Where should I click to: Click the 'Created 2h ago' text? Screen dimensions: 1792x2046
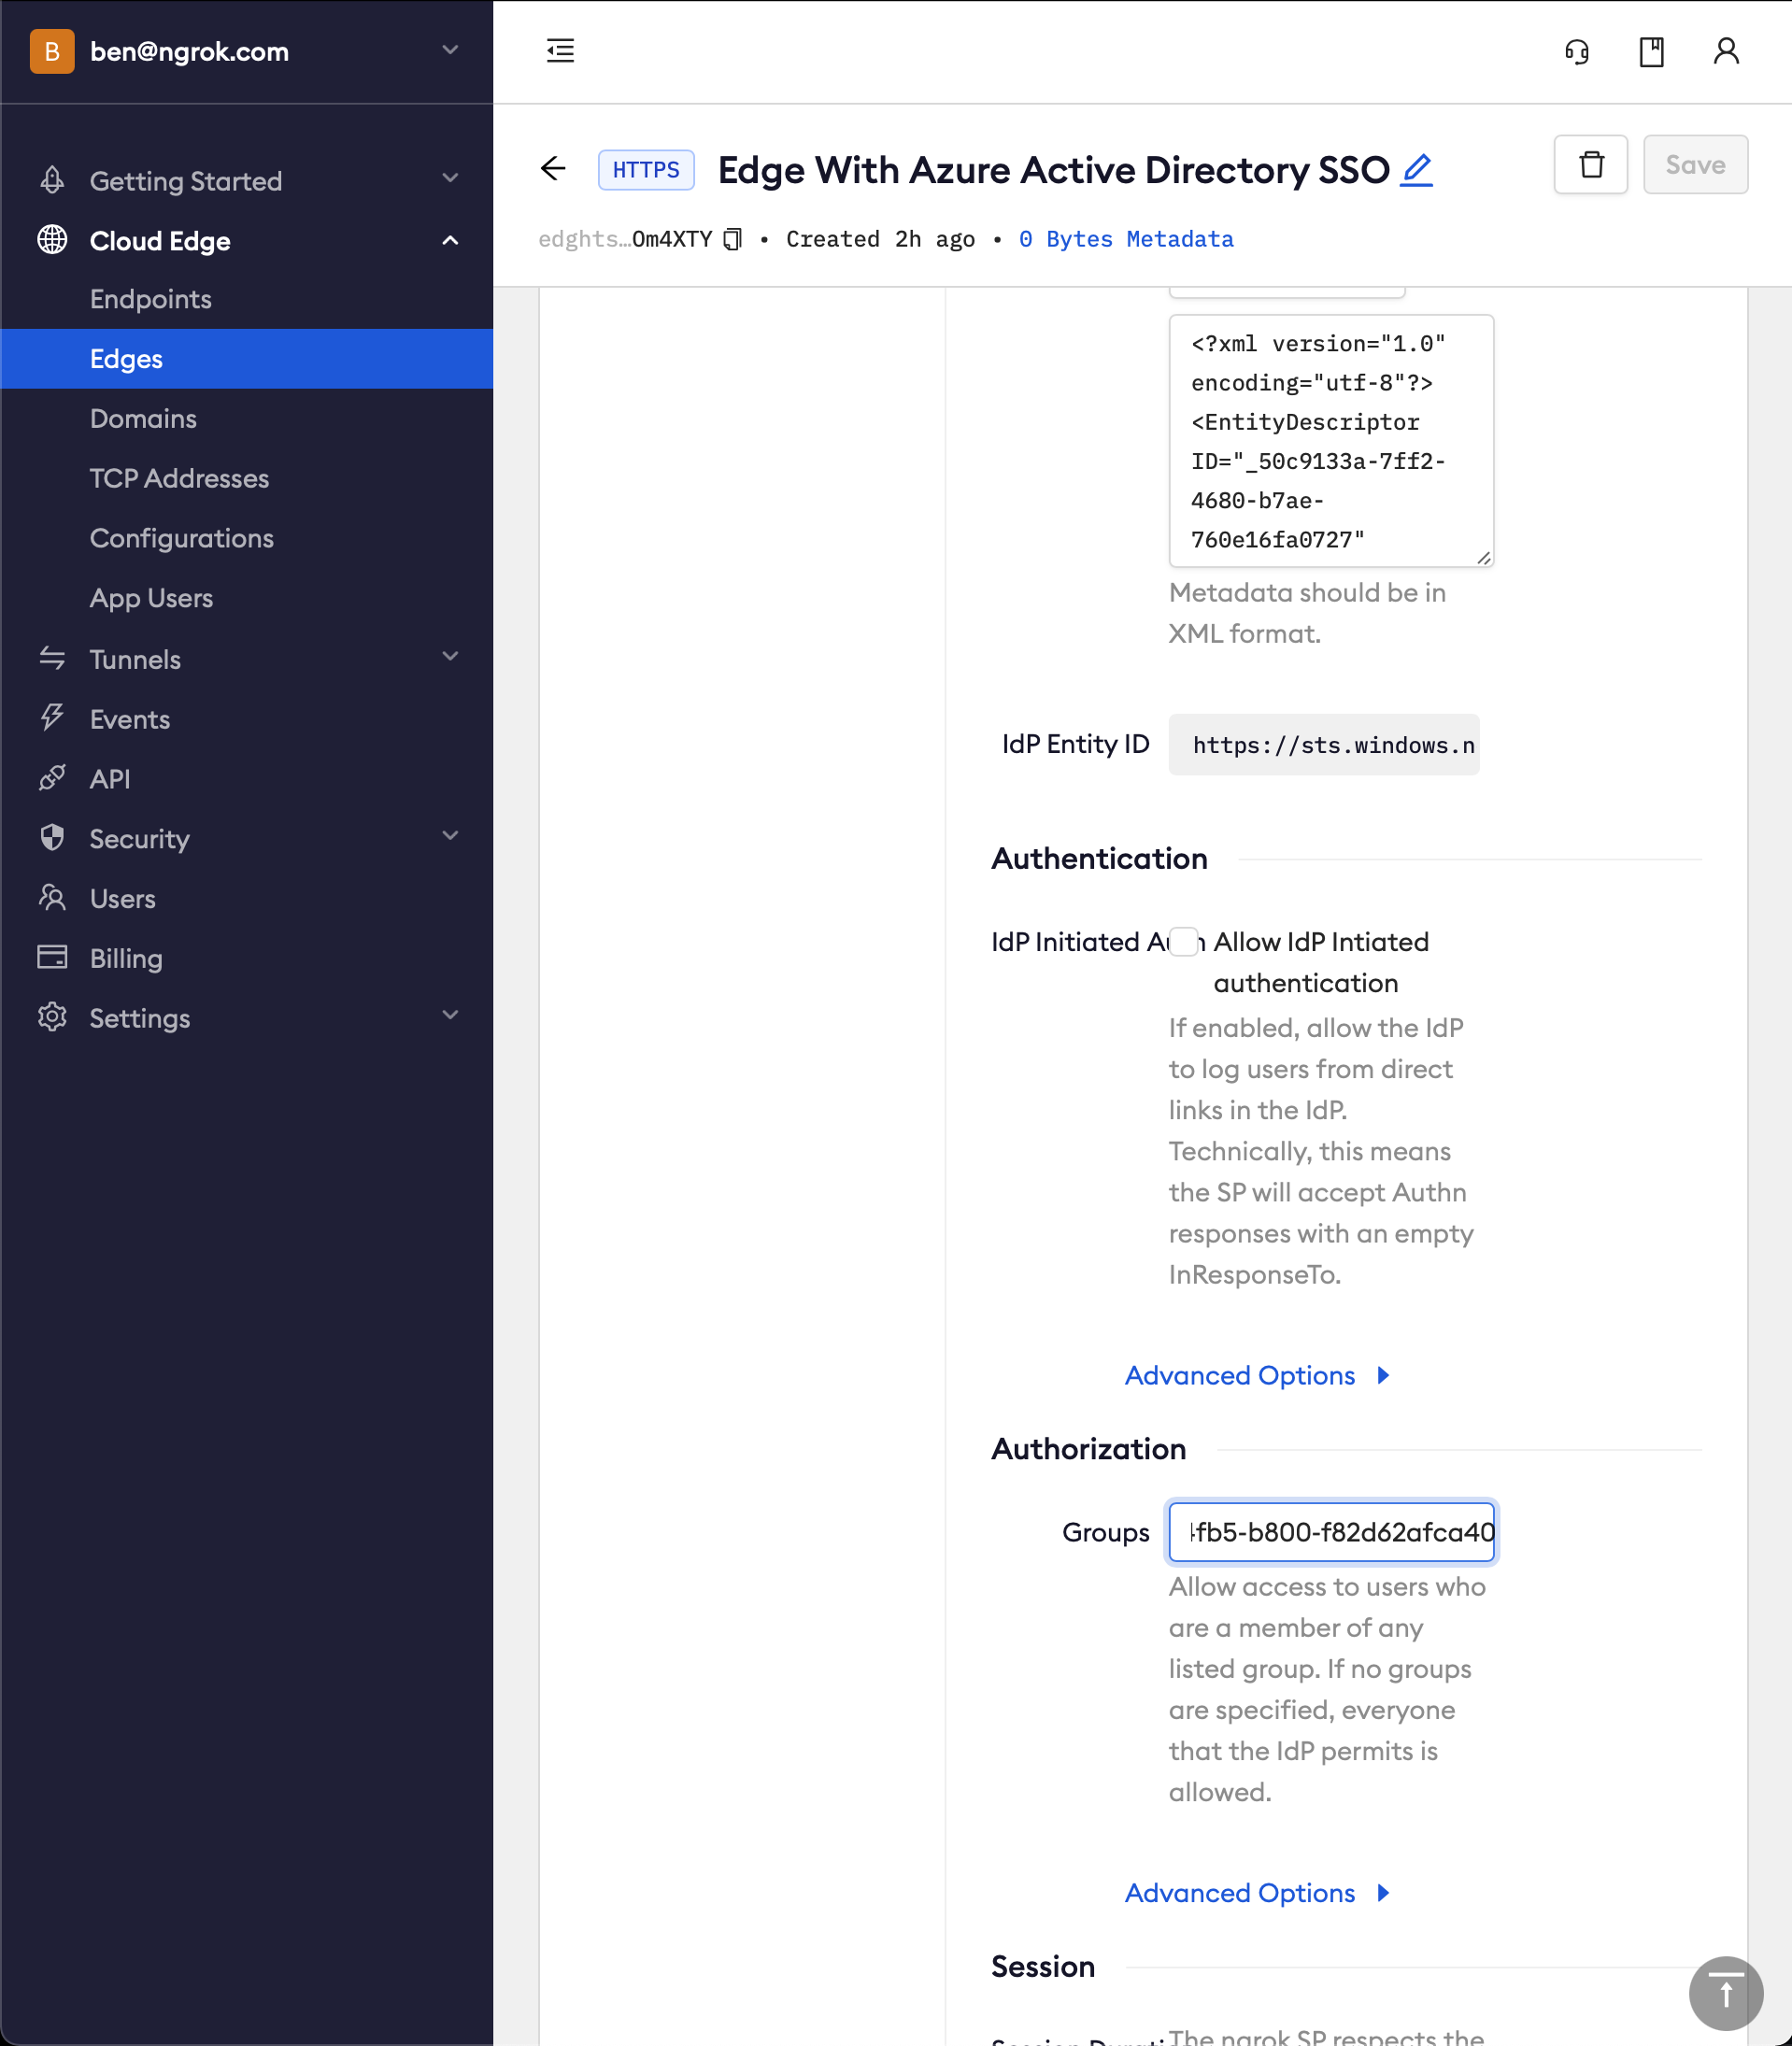click(880, 239)
